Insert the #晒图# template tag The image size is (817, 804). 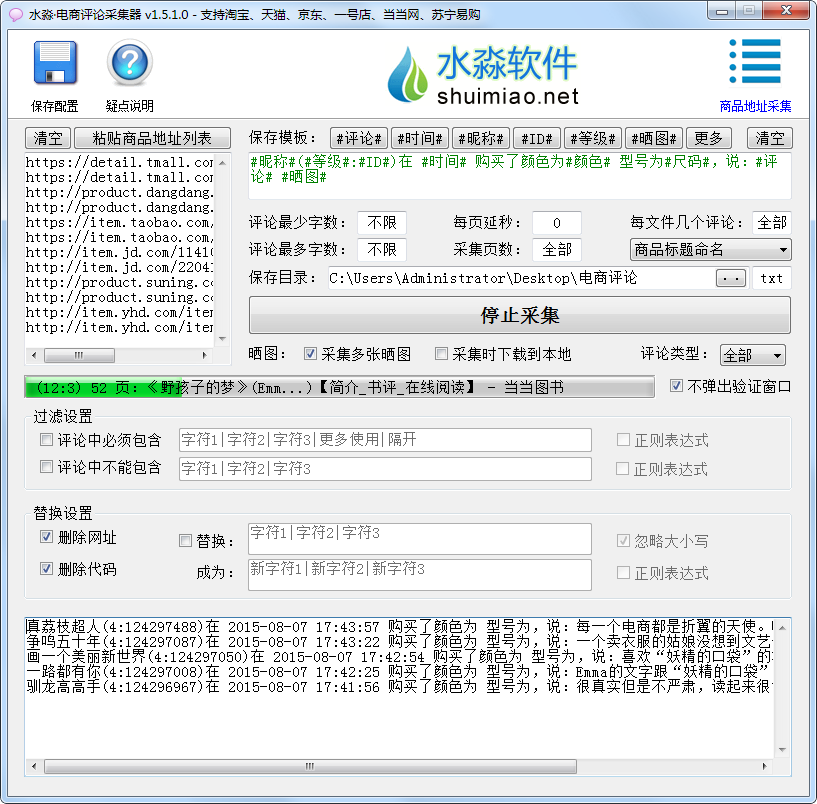click(x=655, y=138)
